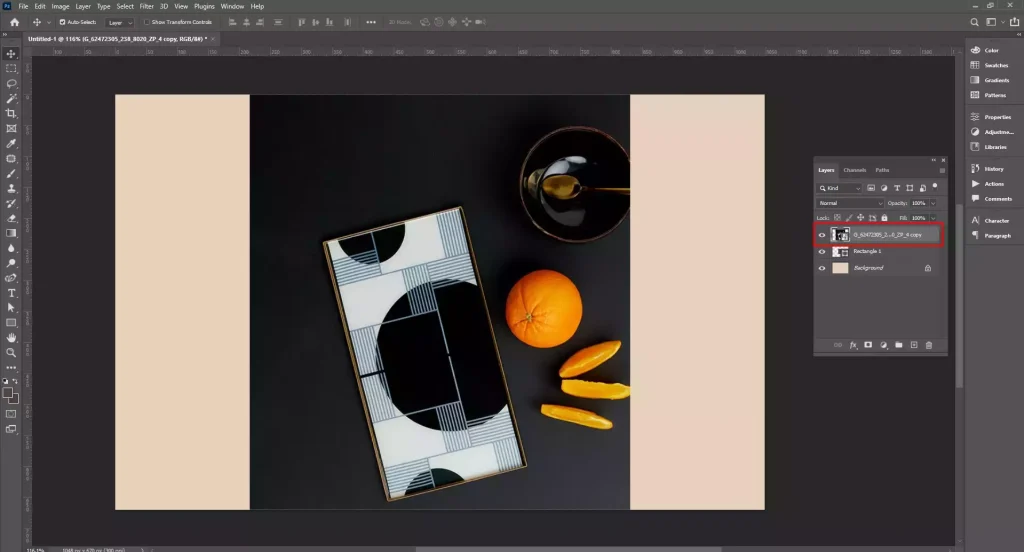Toggle the layer filter on/off switch
The width and height of the screenshot is (1024, 552).
point(935,186)
